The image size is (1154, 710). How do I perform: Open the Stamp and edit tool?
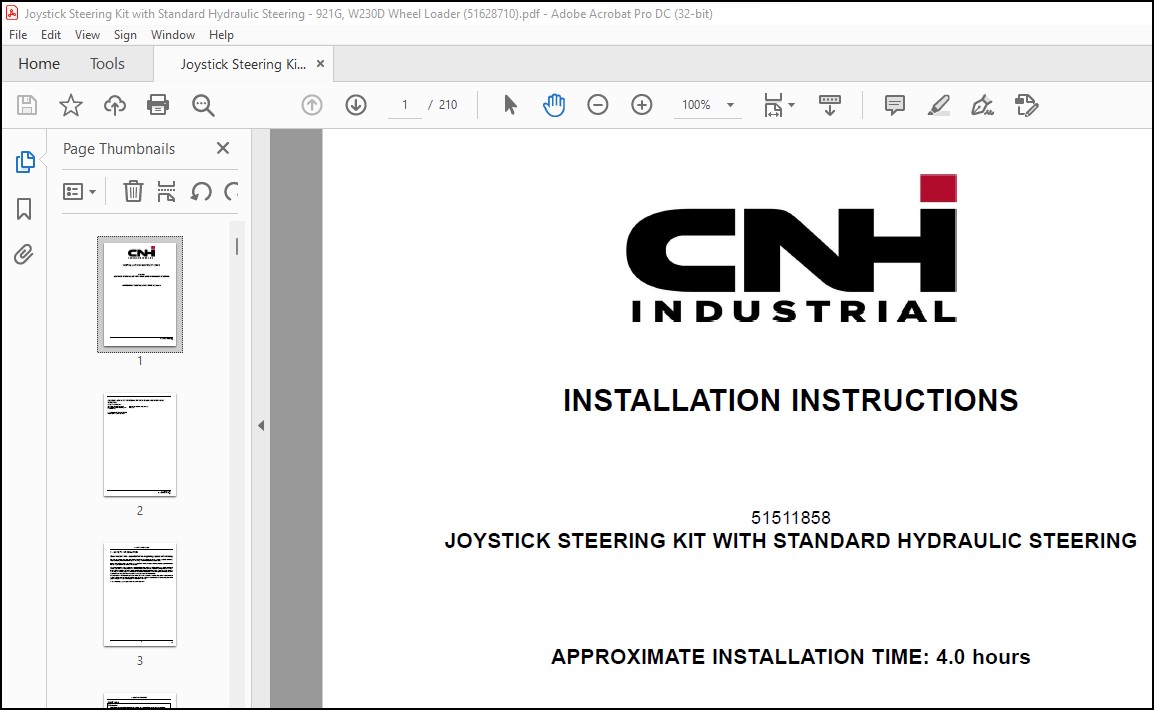(x=1027, y=105)
